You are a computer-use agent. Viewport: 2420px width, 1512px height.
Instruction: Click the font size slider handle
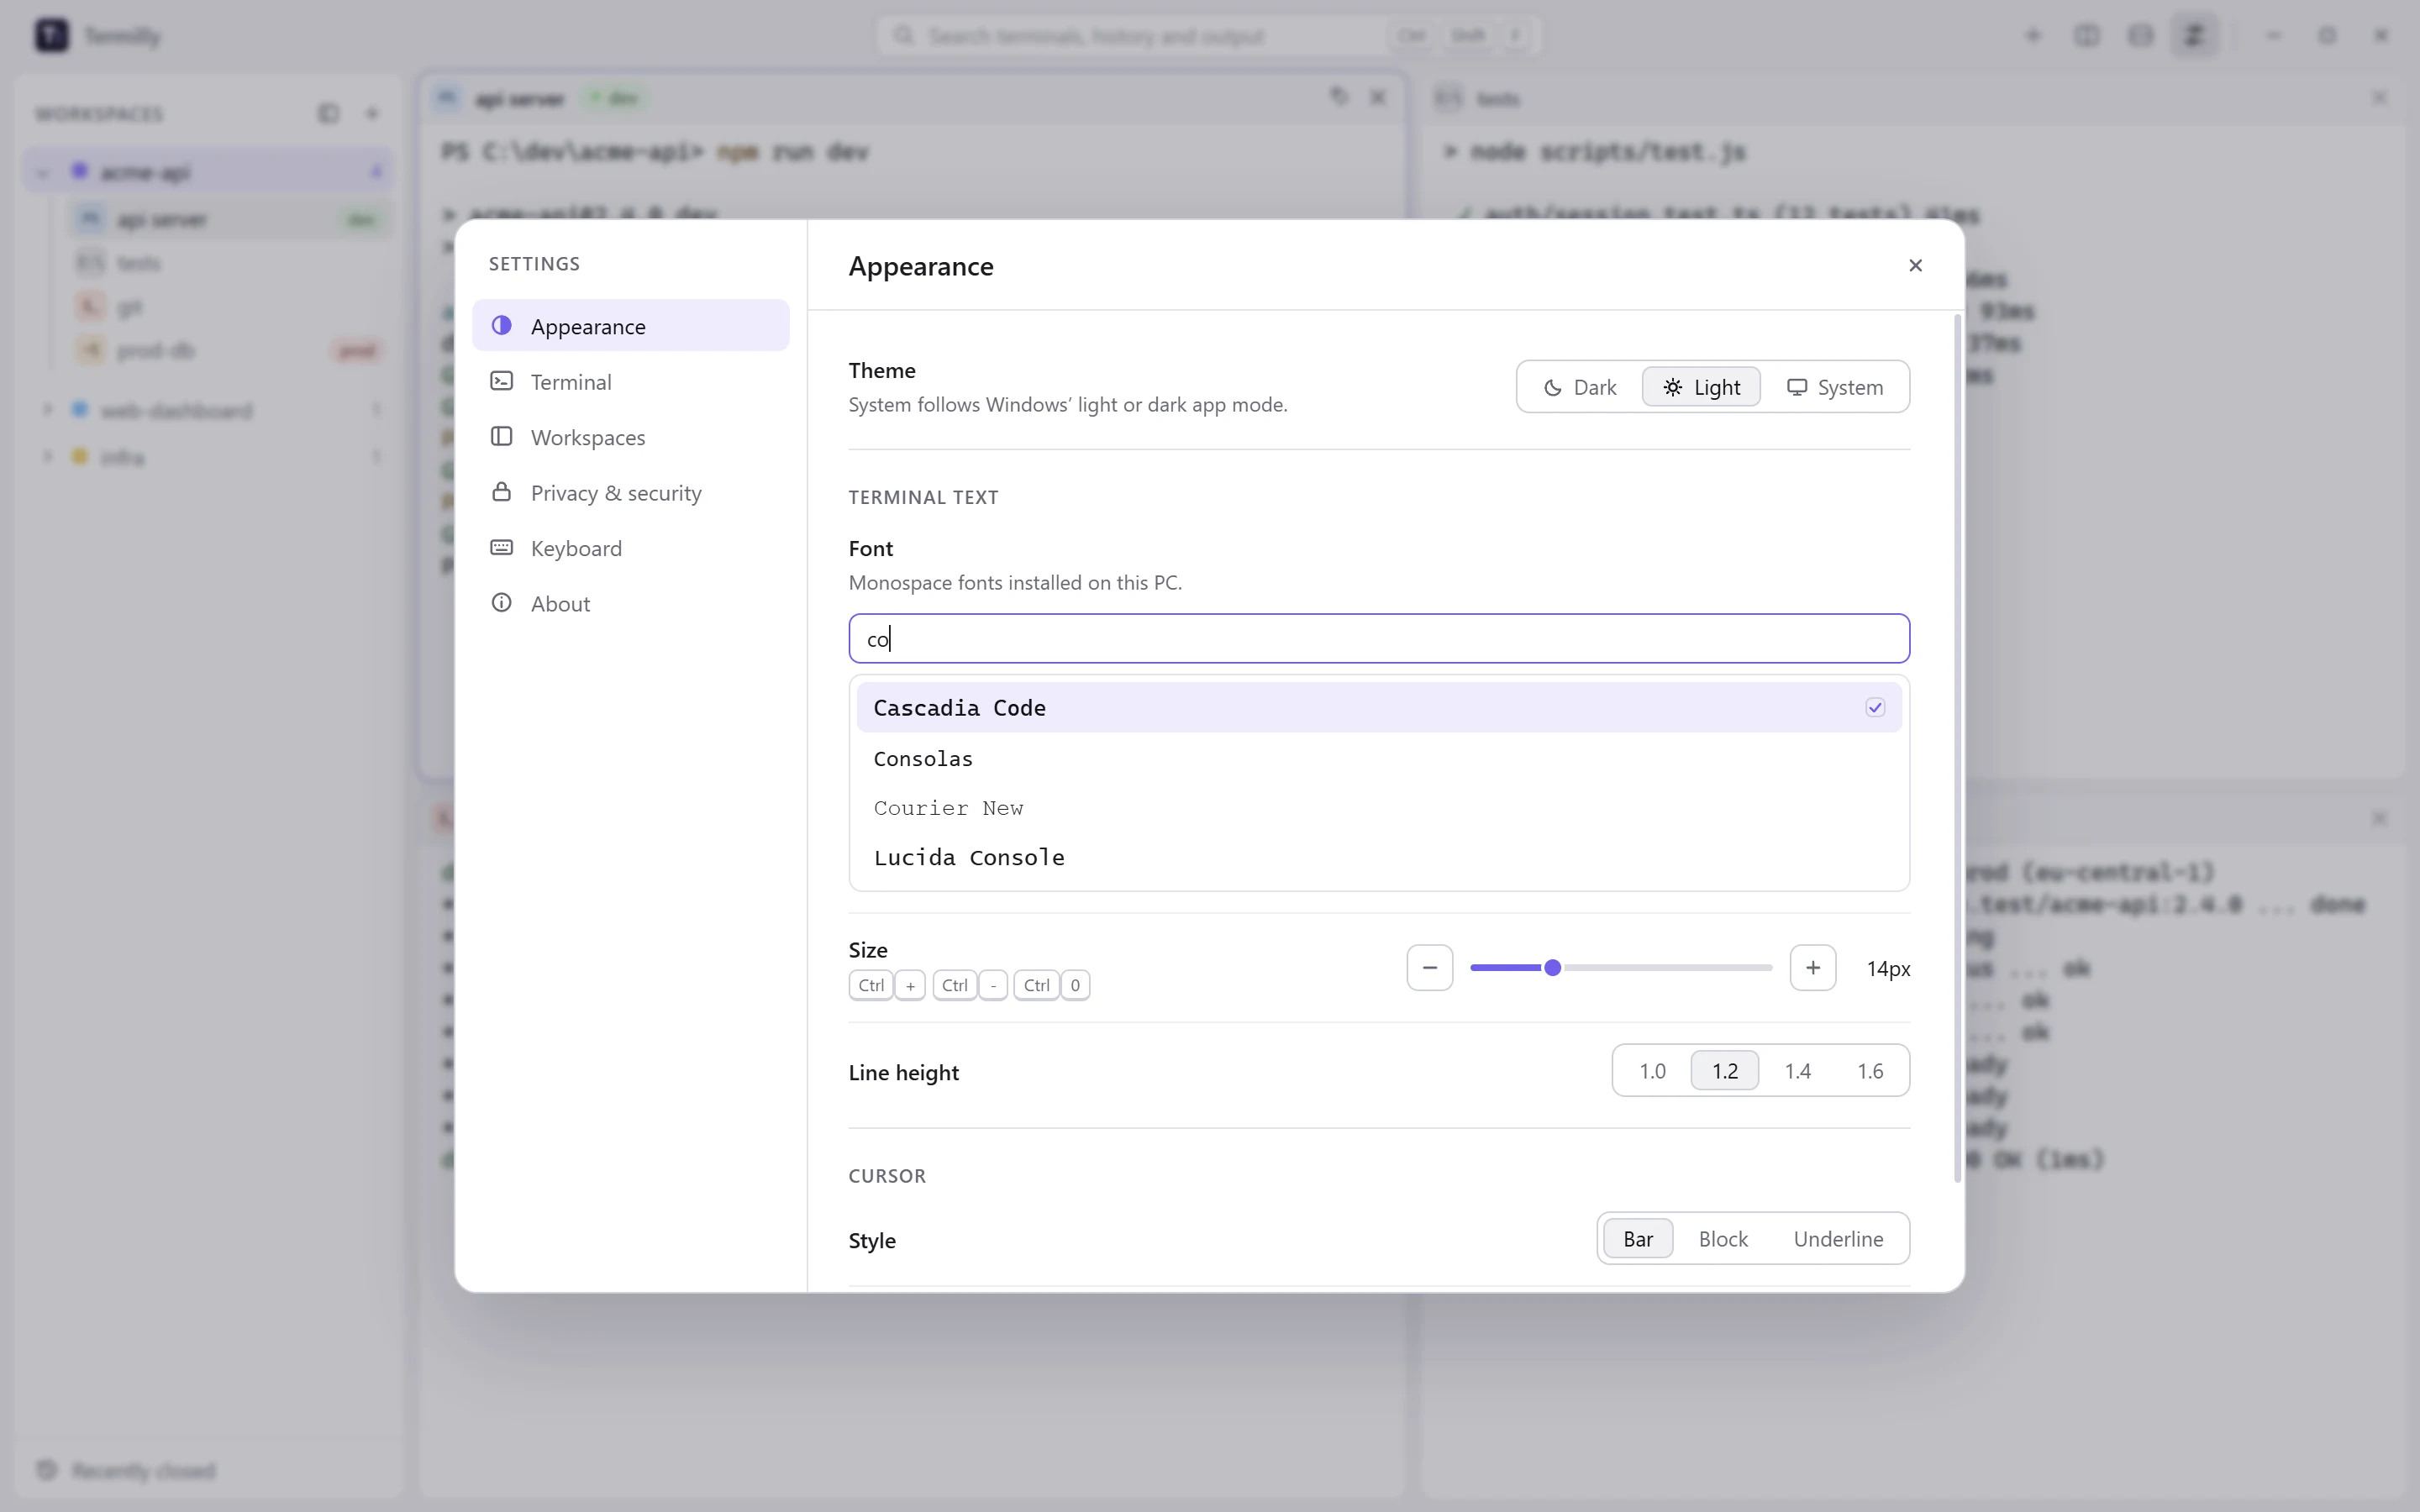tap(1552, 968)
